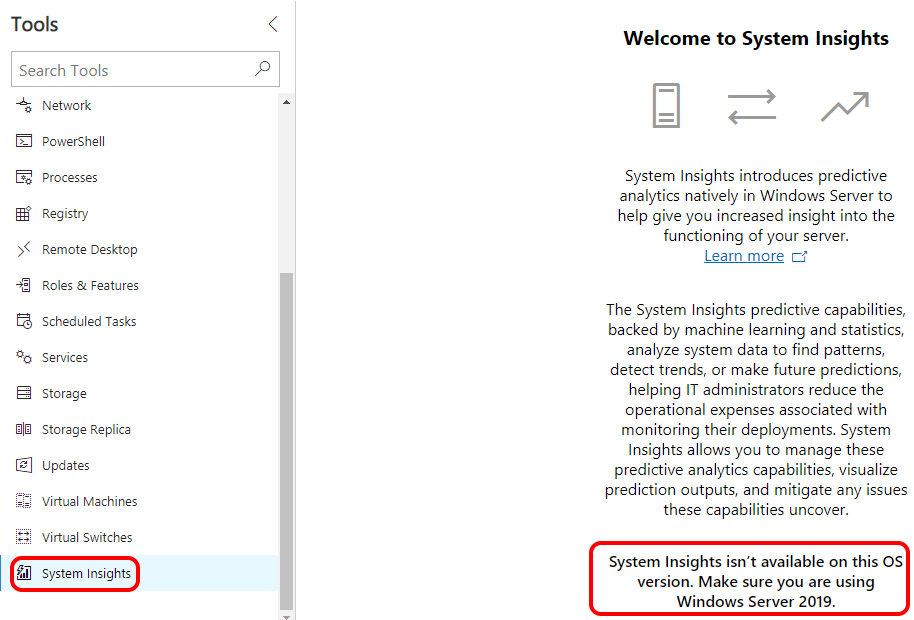
Task: Select the Processes tool icon
Action: click(x=24, y=178)
